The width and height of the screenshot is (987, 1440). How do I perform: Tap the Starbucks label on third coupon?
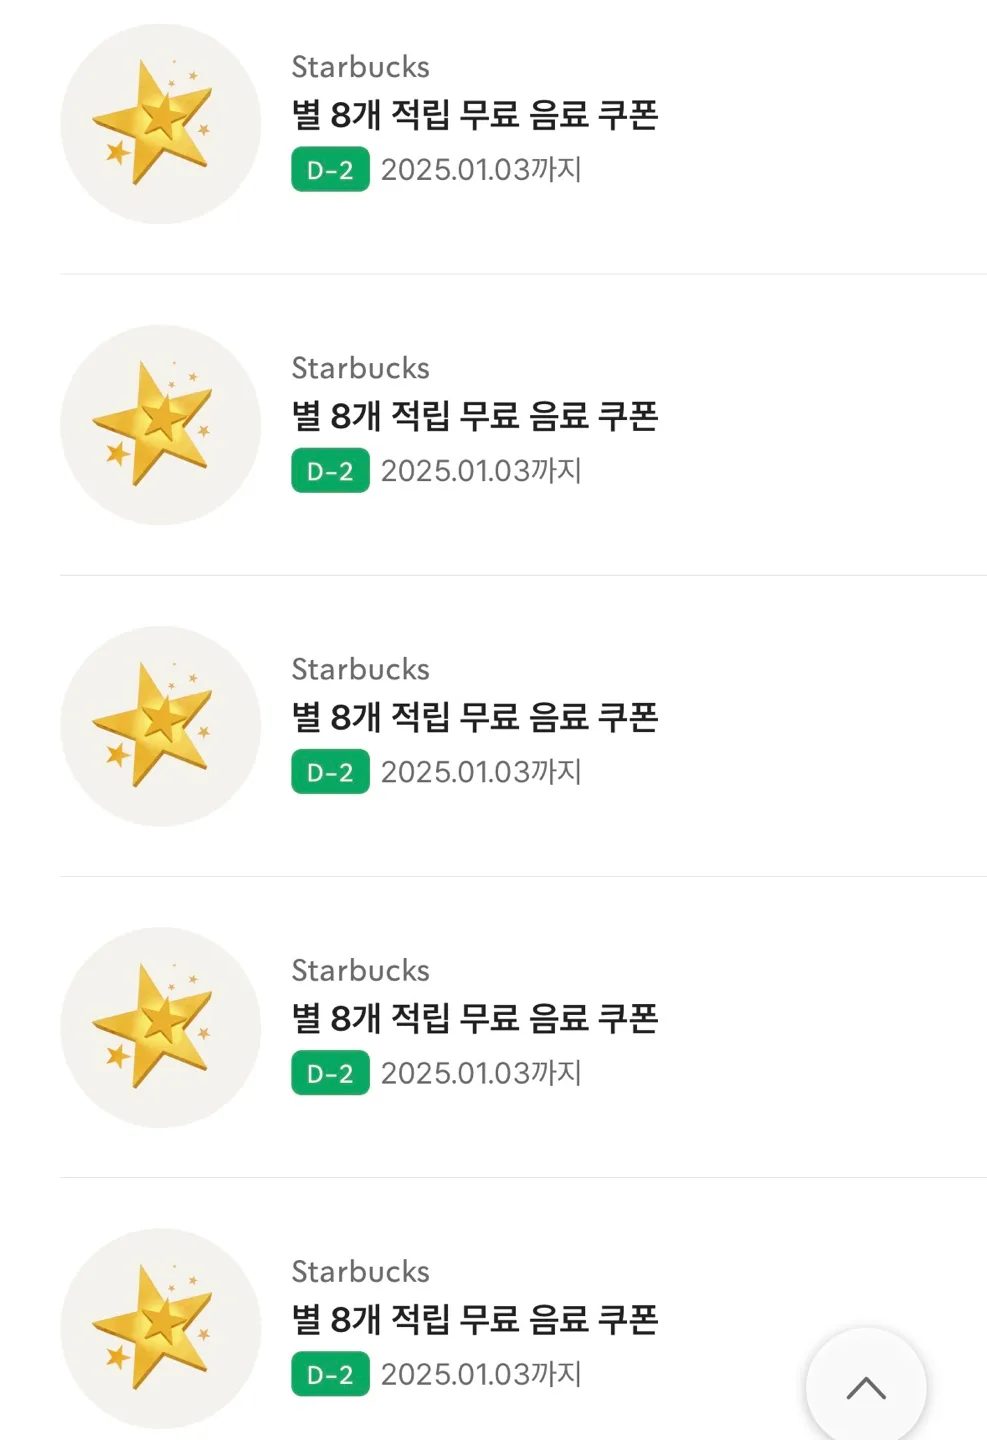(x=360, y=669)
